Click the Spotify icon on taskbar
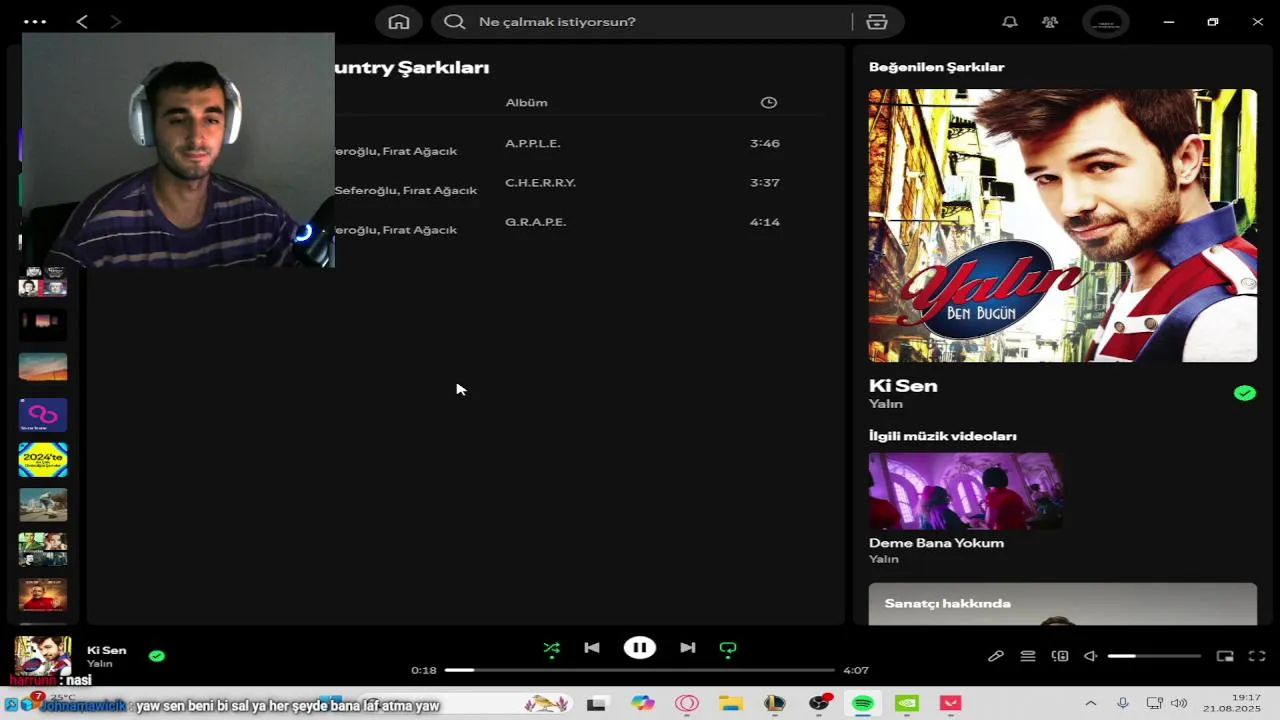Screen dimensions: 1280x720 point(863,704)
